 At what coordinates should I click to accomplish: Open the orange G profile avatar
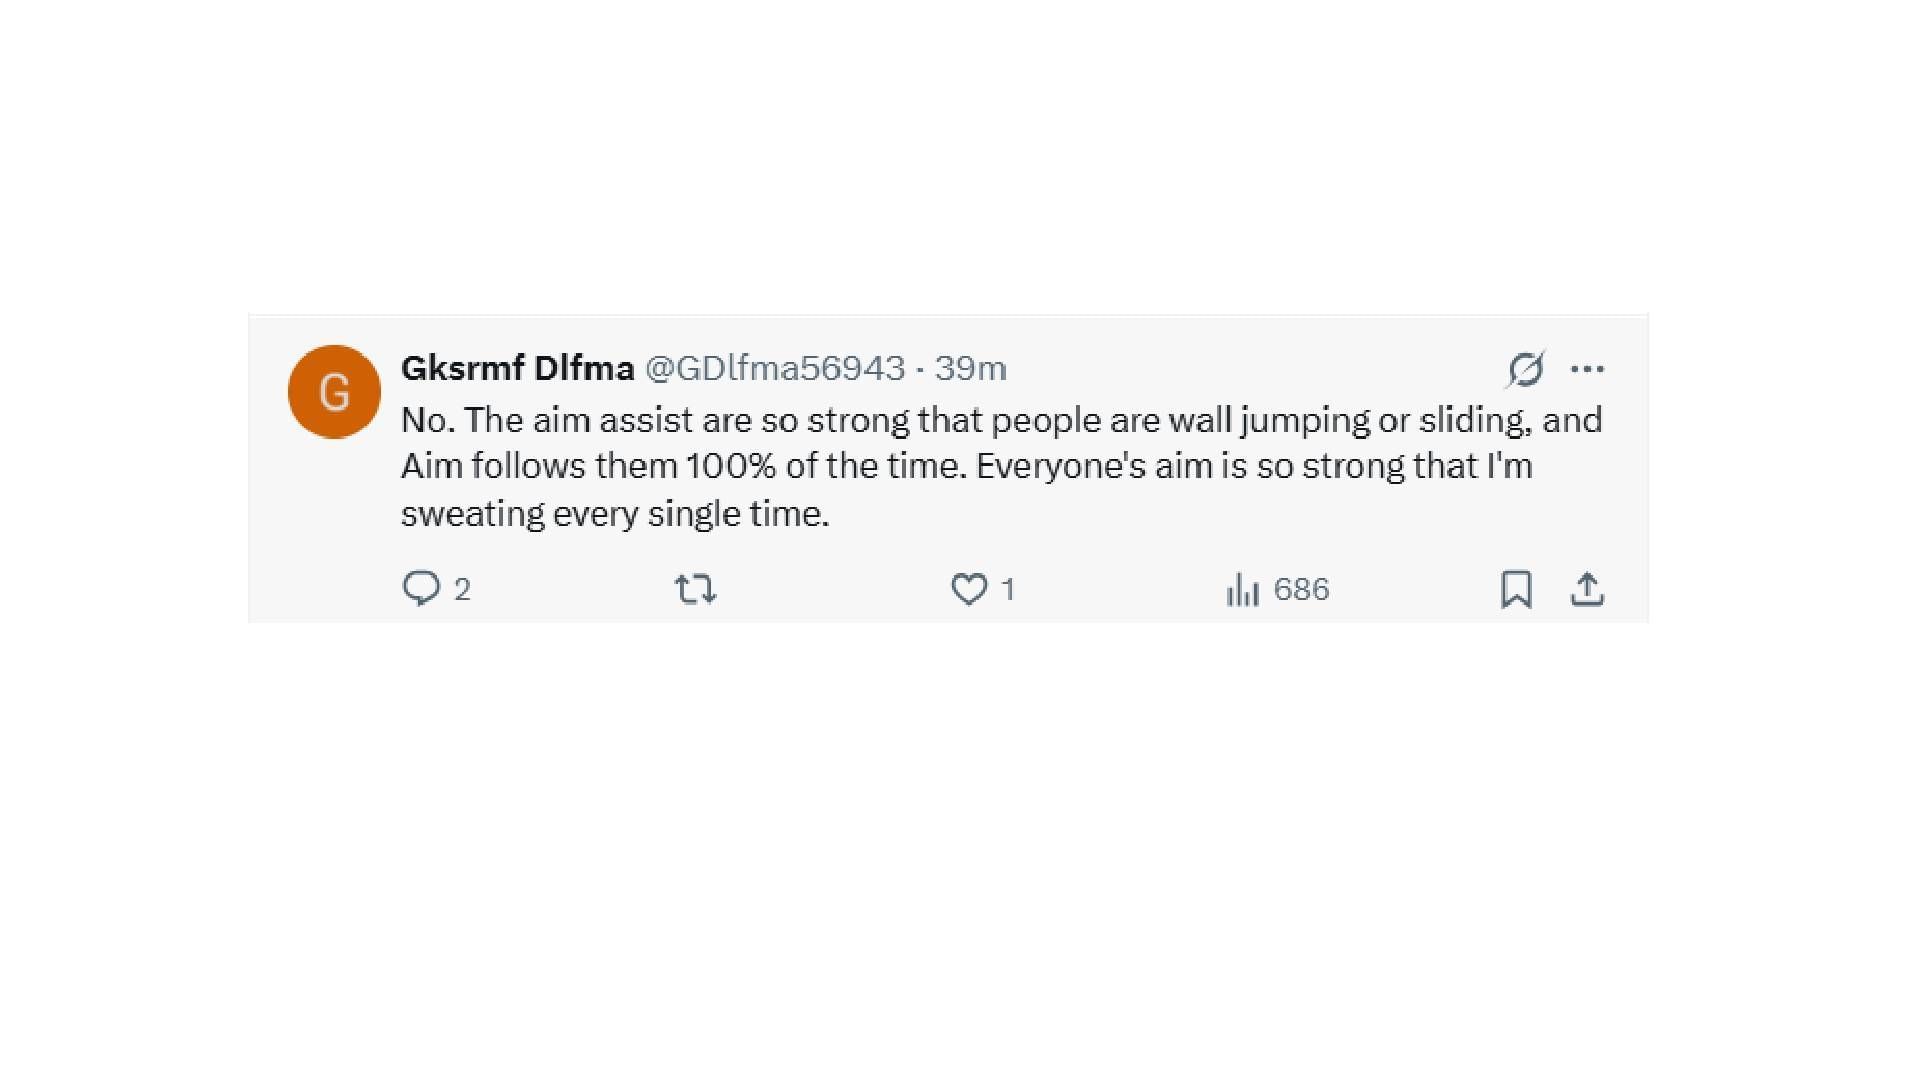click(334, 392)
